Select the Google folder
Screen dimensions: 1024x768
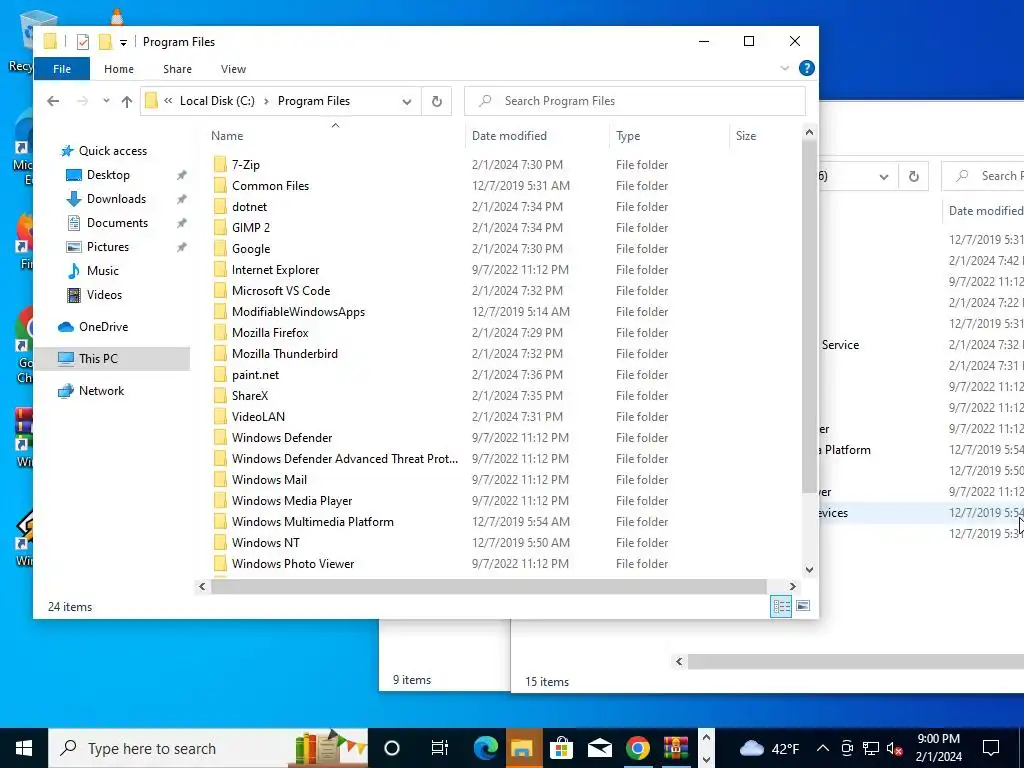click(x=251, y=249)
